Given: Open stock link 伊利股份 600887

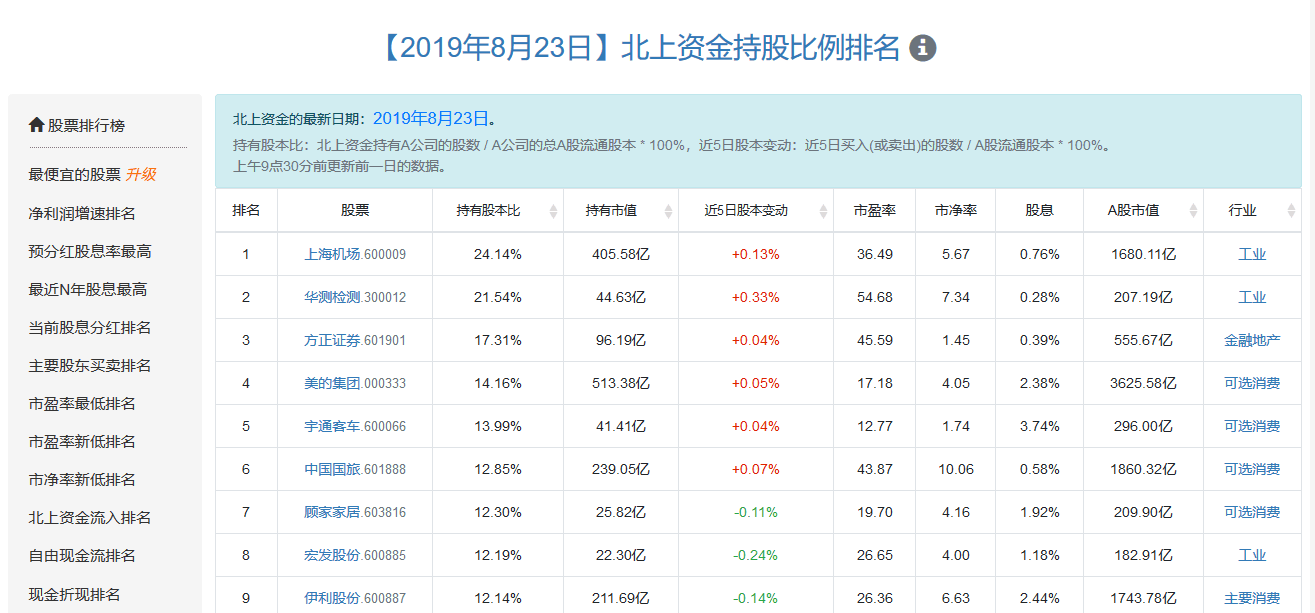Looking at the screenshot, I should (x=355, y=598).
